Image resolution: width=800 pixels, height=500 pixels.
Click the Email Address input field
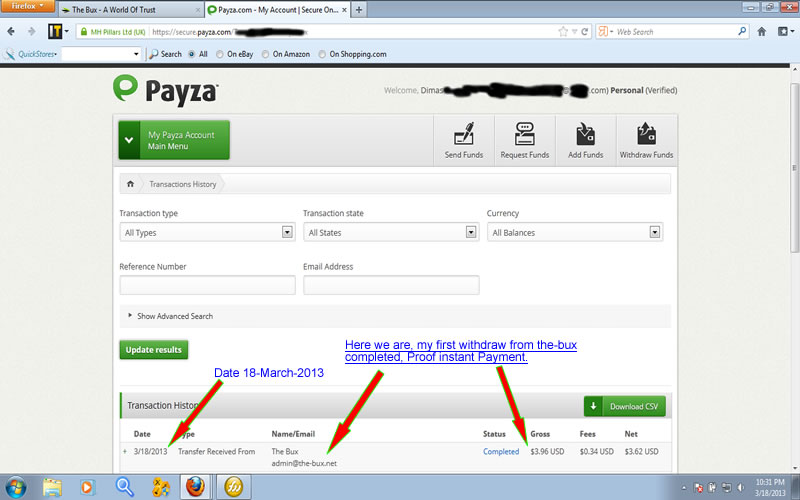pos(391,285)
